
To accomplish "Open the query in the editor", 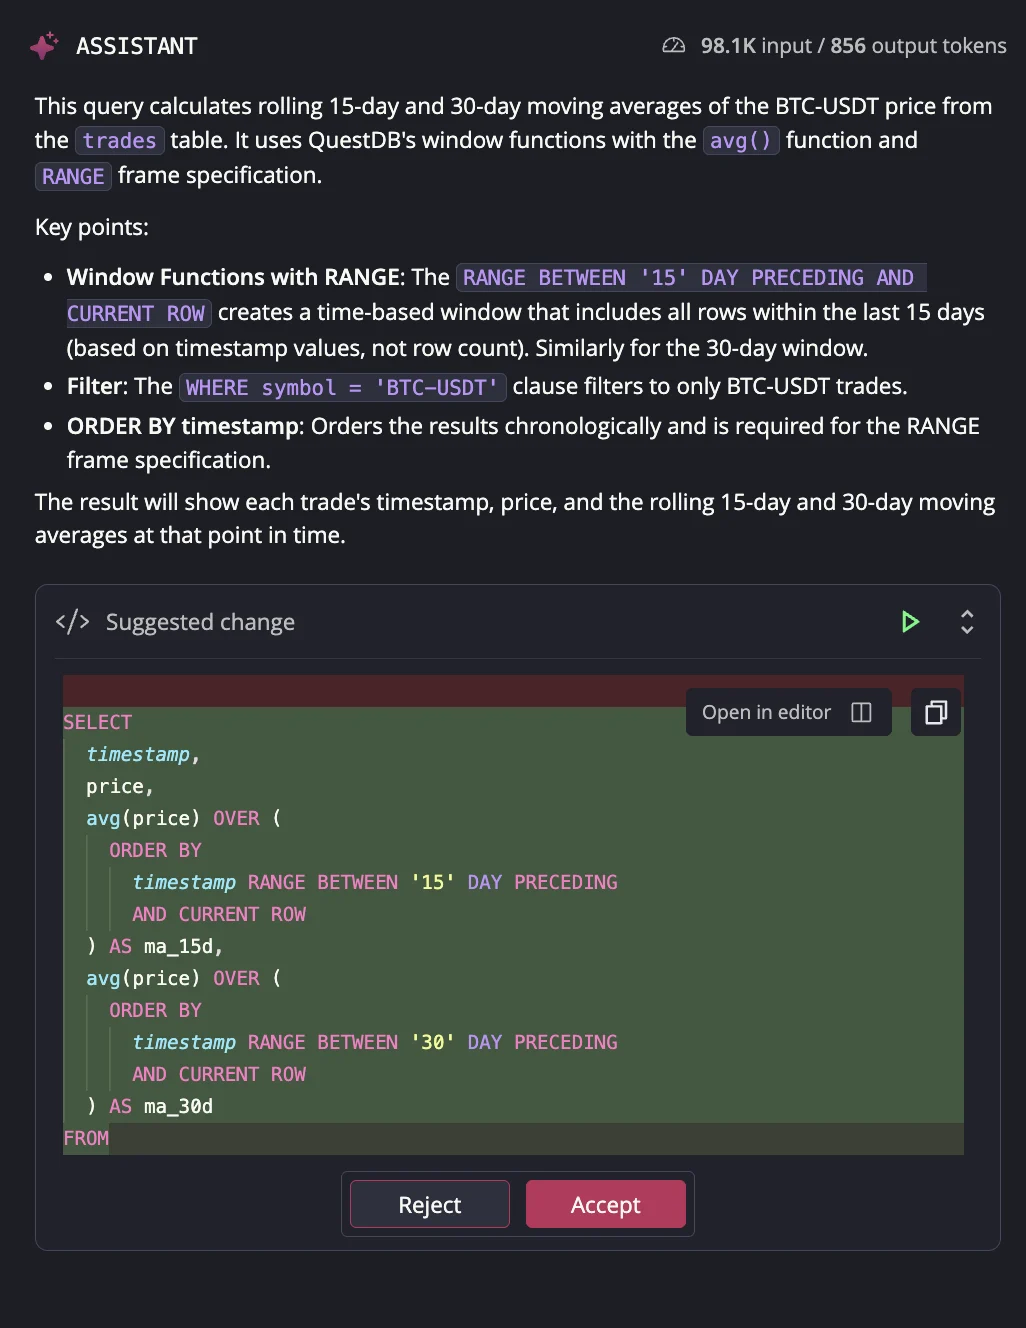I will click(x=766, y=712).
